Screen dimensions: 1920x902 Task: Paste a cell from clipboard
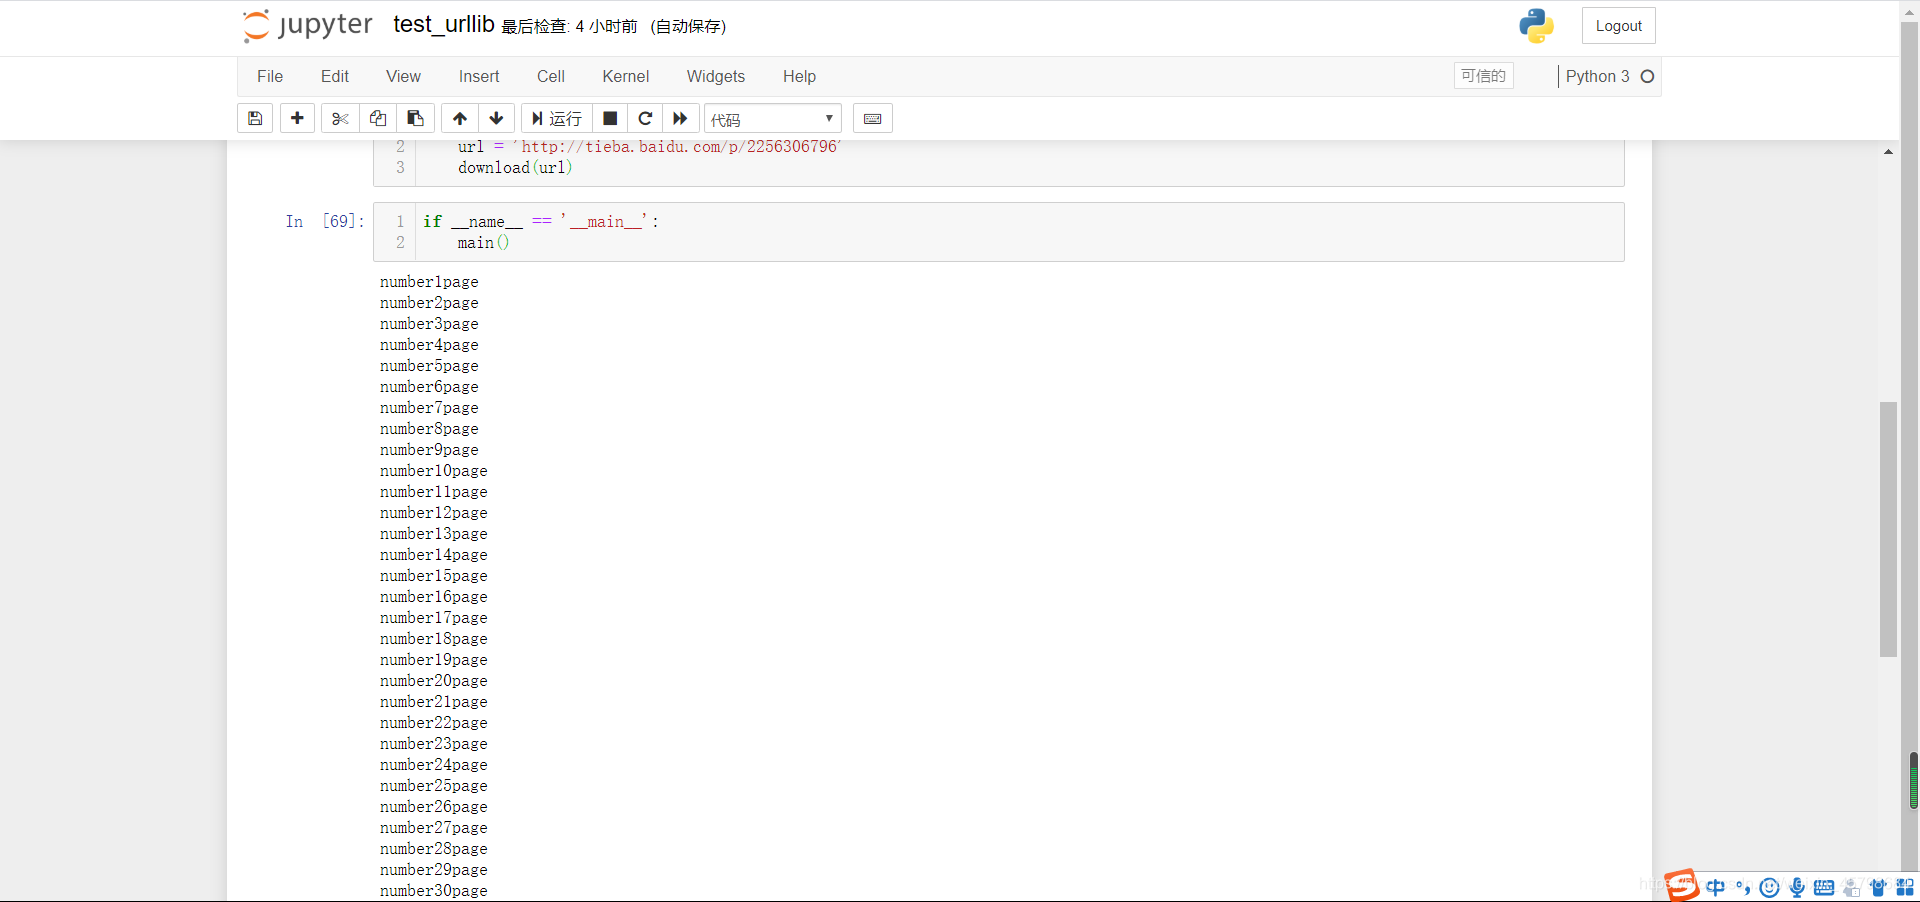[x=415, y=118]
